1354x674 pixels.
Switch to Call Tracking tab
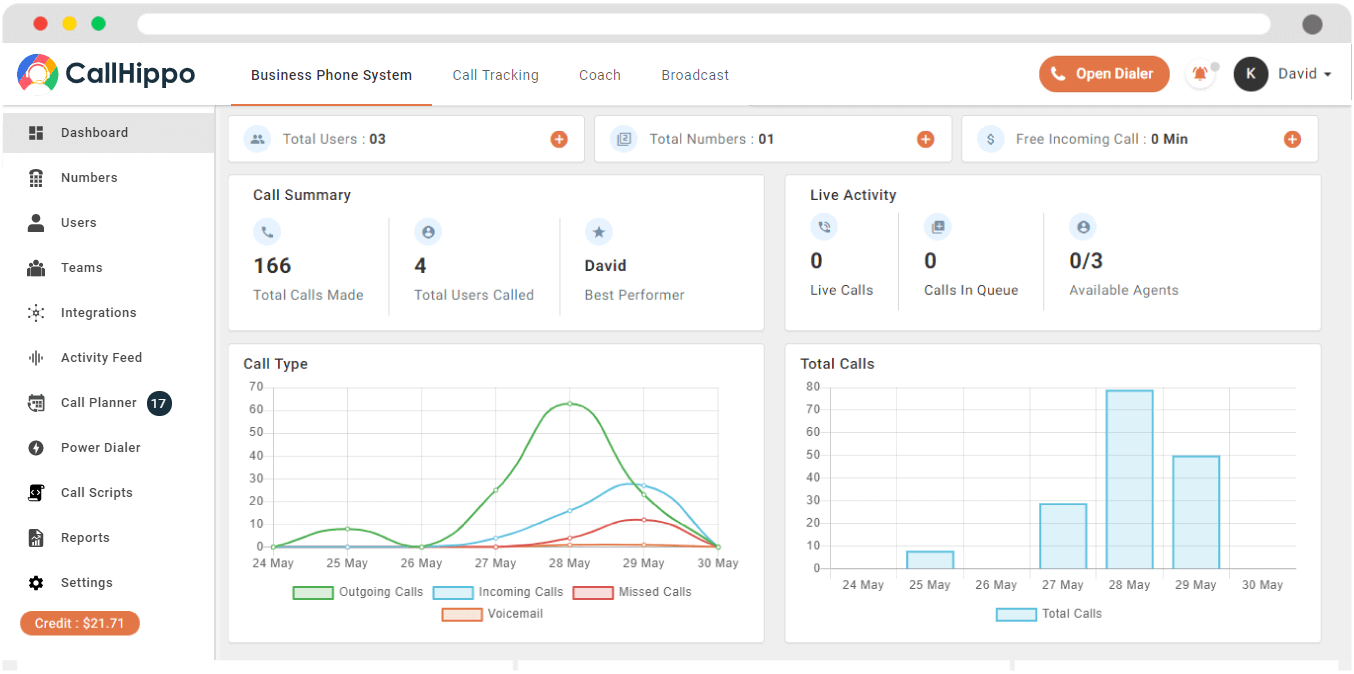pos(495,75)
